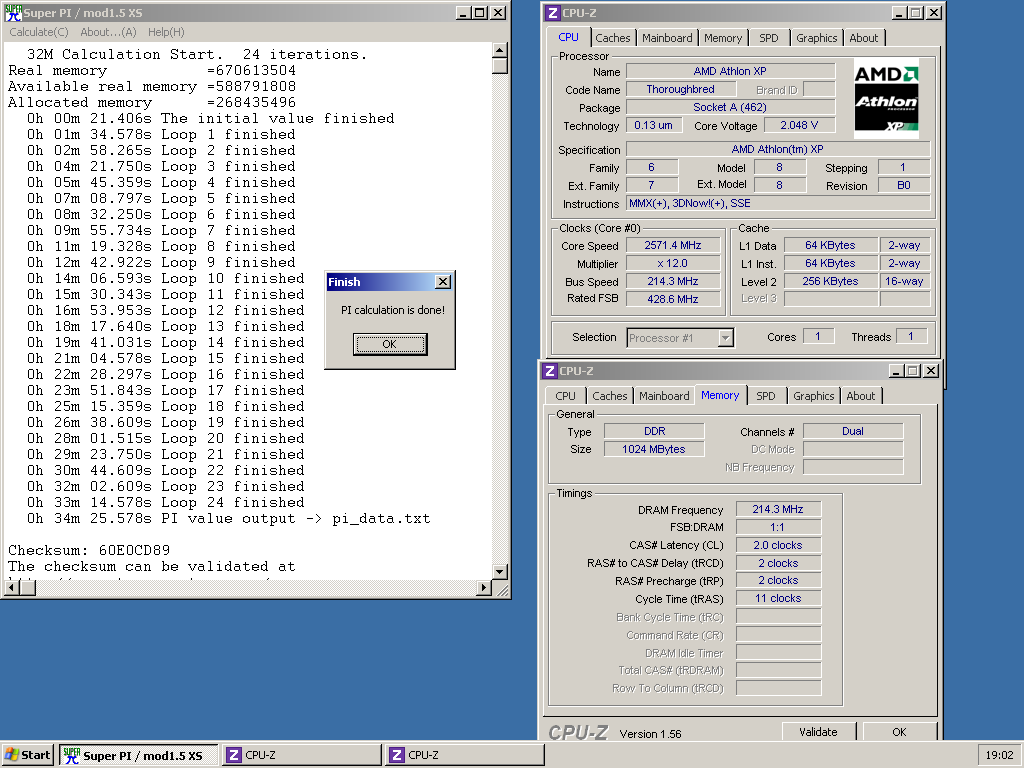The height and width of the screenshot is (768, 1024).
Task: Click the AMD Athlon XP logo
Action: point(886,98)
